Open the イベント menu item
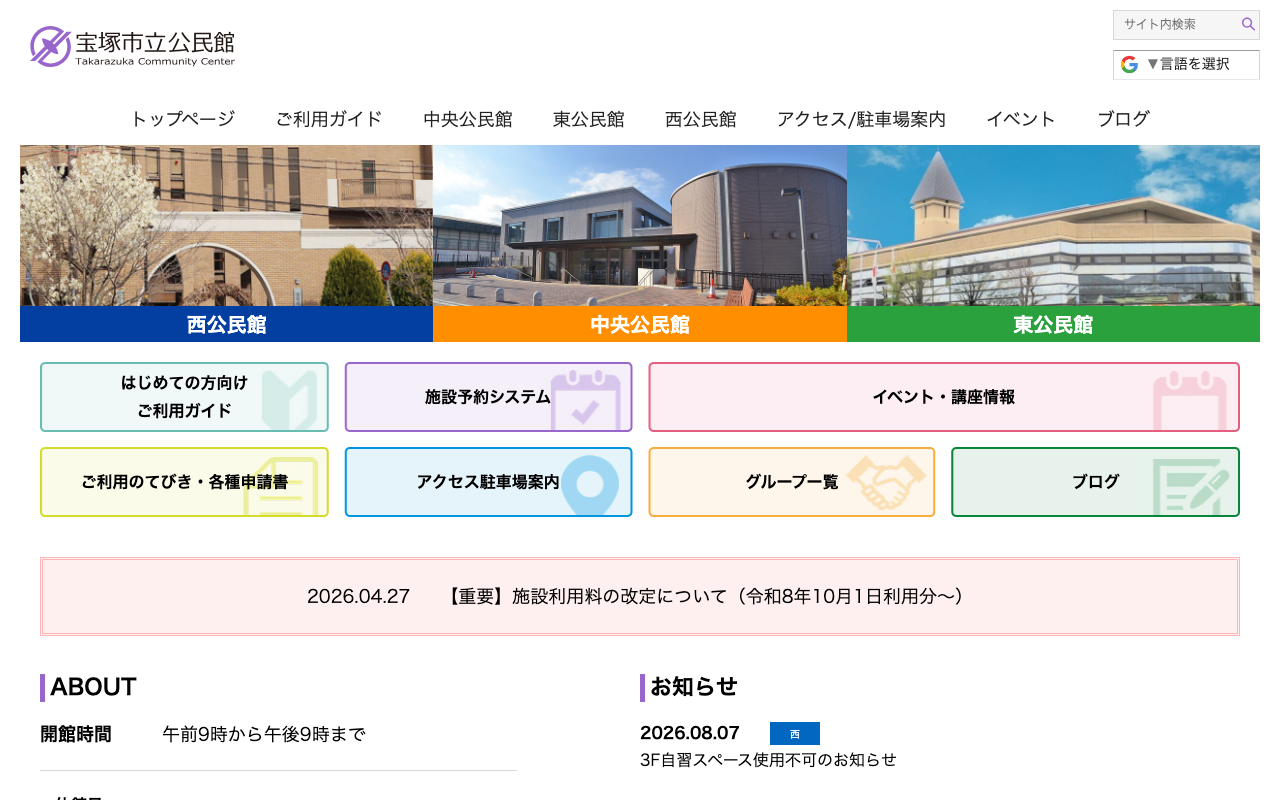Image resolution: width=1280 pixels, height=800 pixels. [1021, 119]
